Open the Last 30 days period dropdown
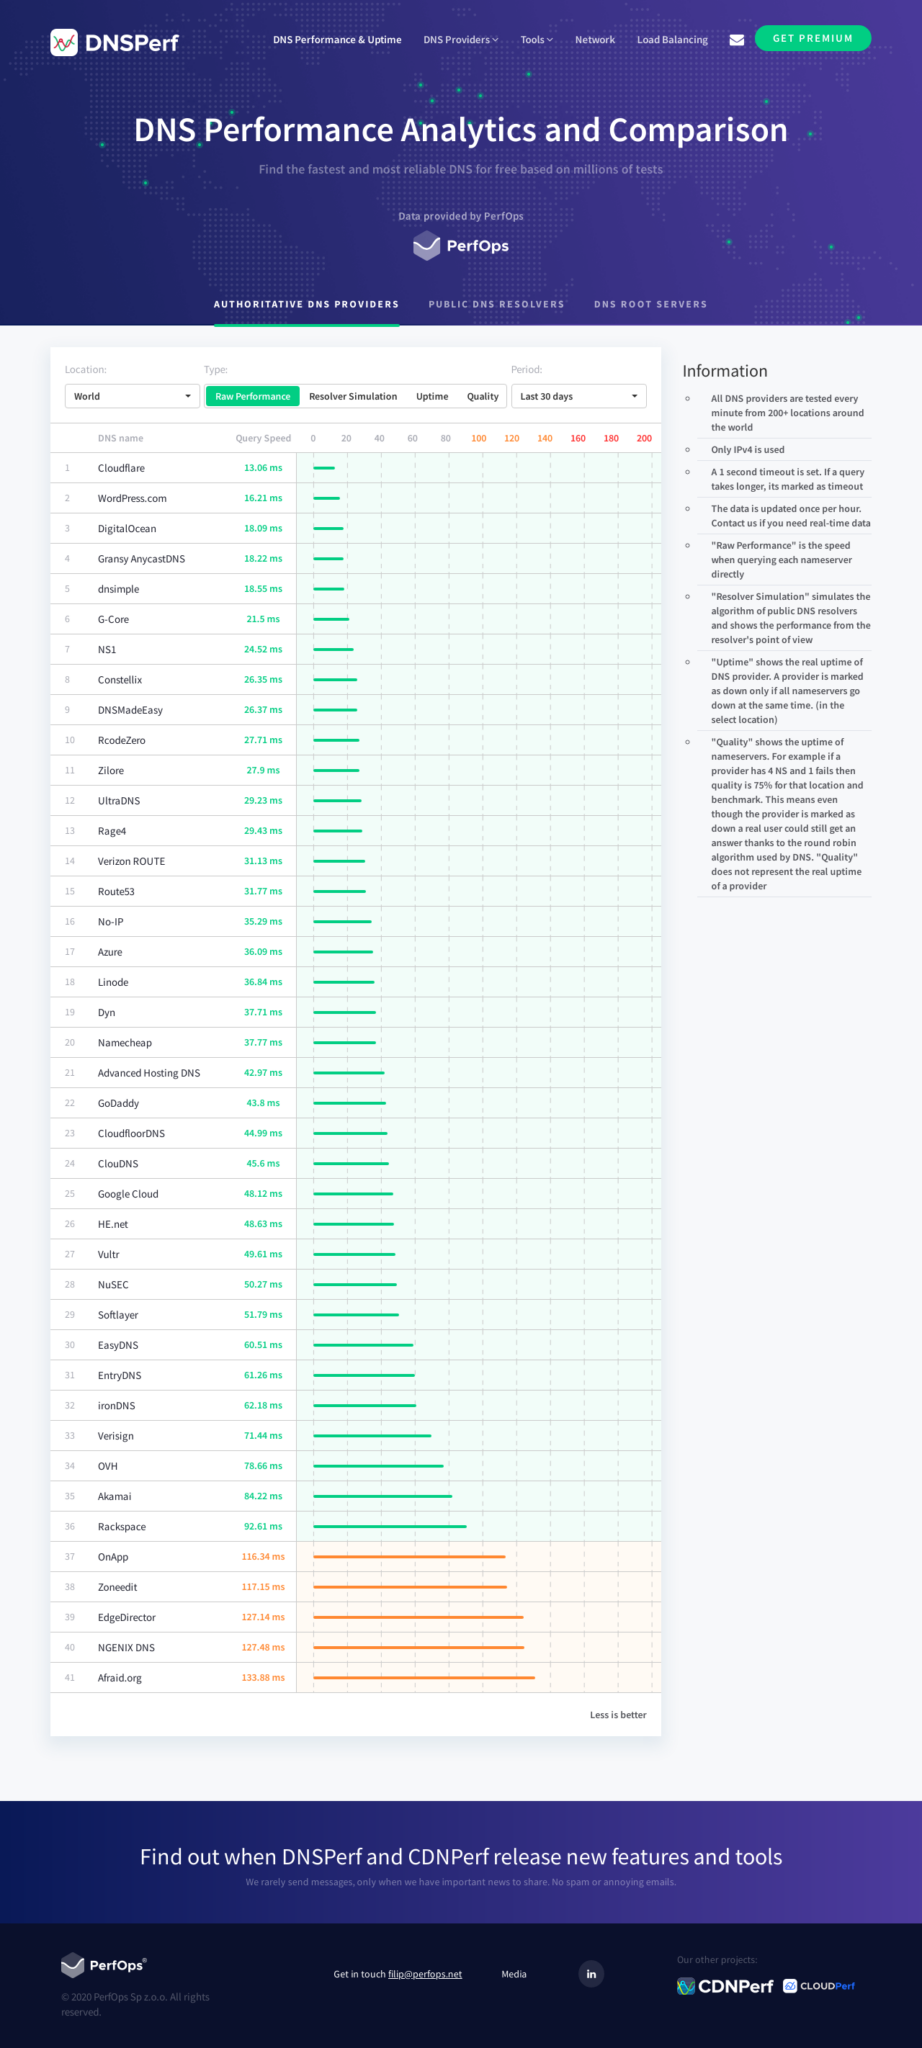 pyautogui.click(x=578, y=397)
